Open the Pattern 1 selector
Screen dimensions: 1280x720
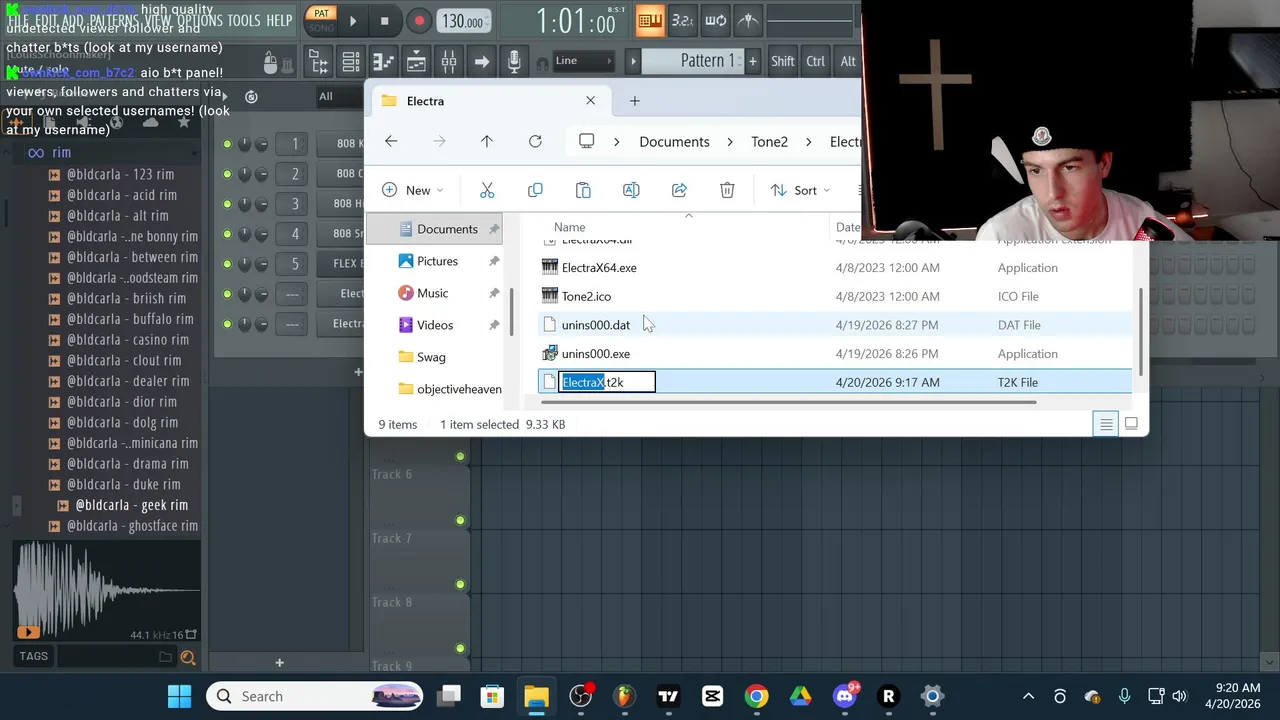click(x=691, y=61)
